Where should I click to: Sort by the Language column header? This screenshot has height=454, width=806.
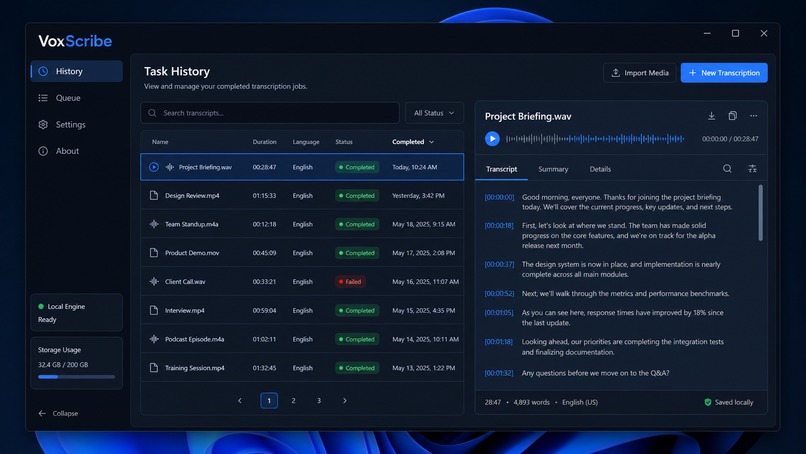coord(306,141)
